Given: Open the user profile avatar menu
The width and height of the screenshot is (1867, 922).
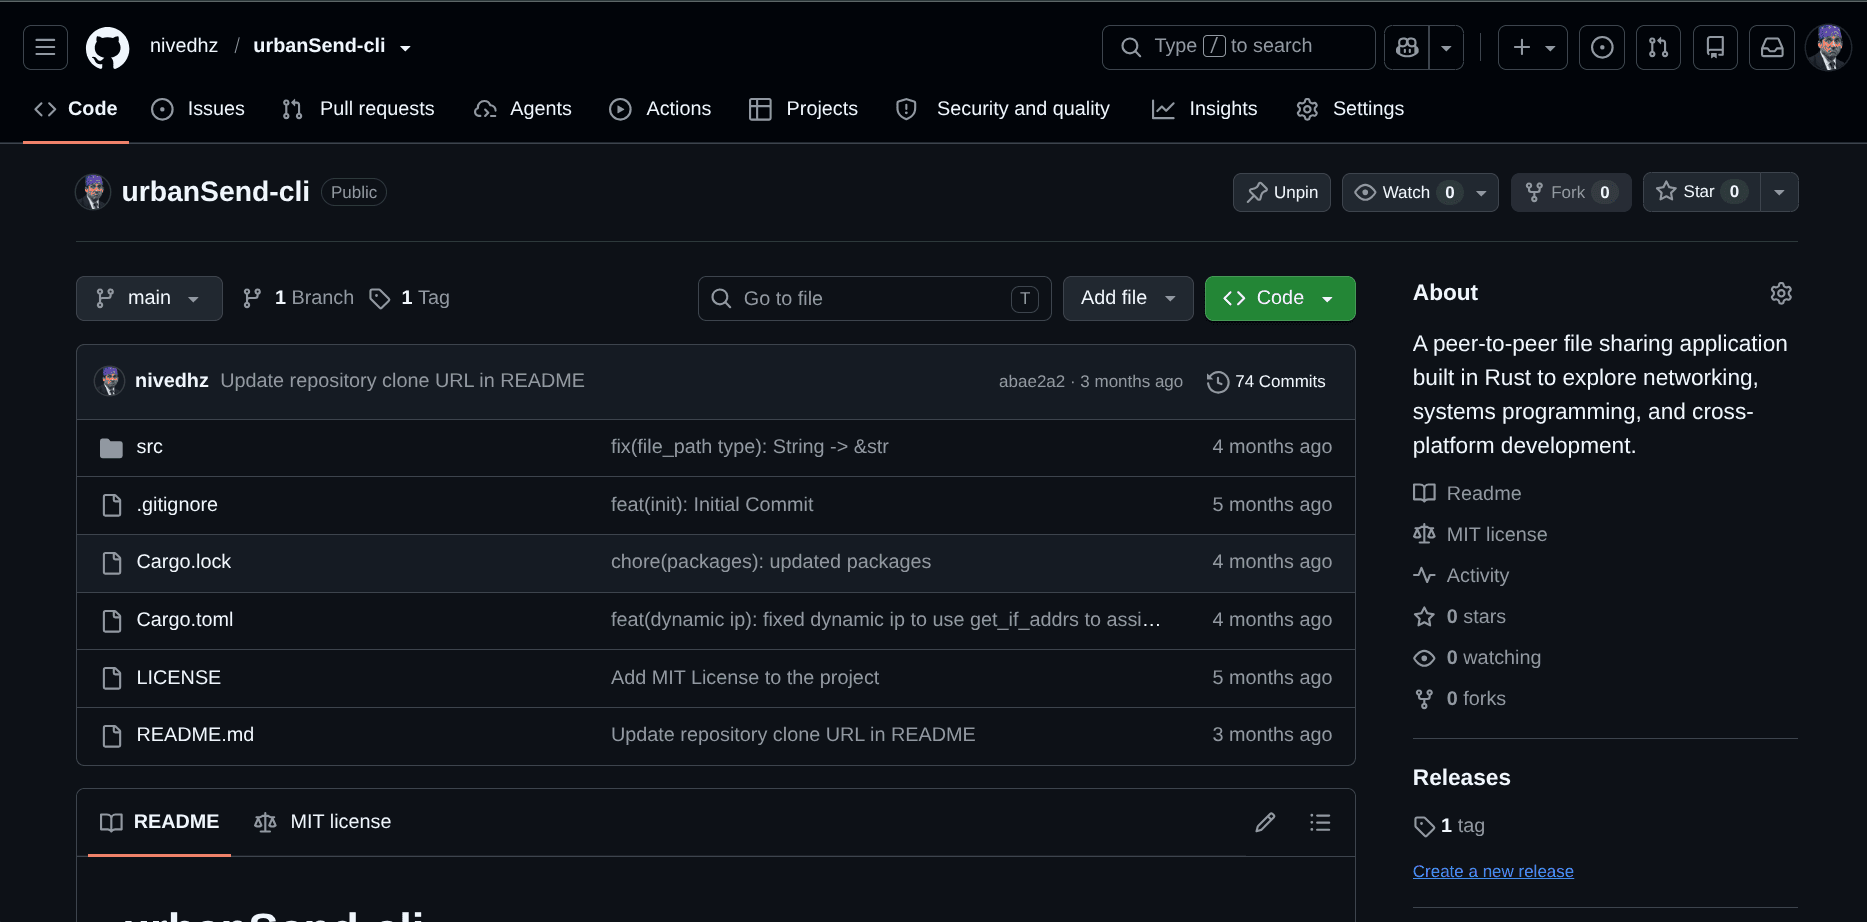Looking at the screenshot, I should coord(1829,47).
